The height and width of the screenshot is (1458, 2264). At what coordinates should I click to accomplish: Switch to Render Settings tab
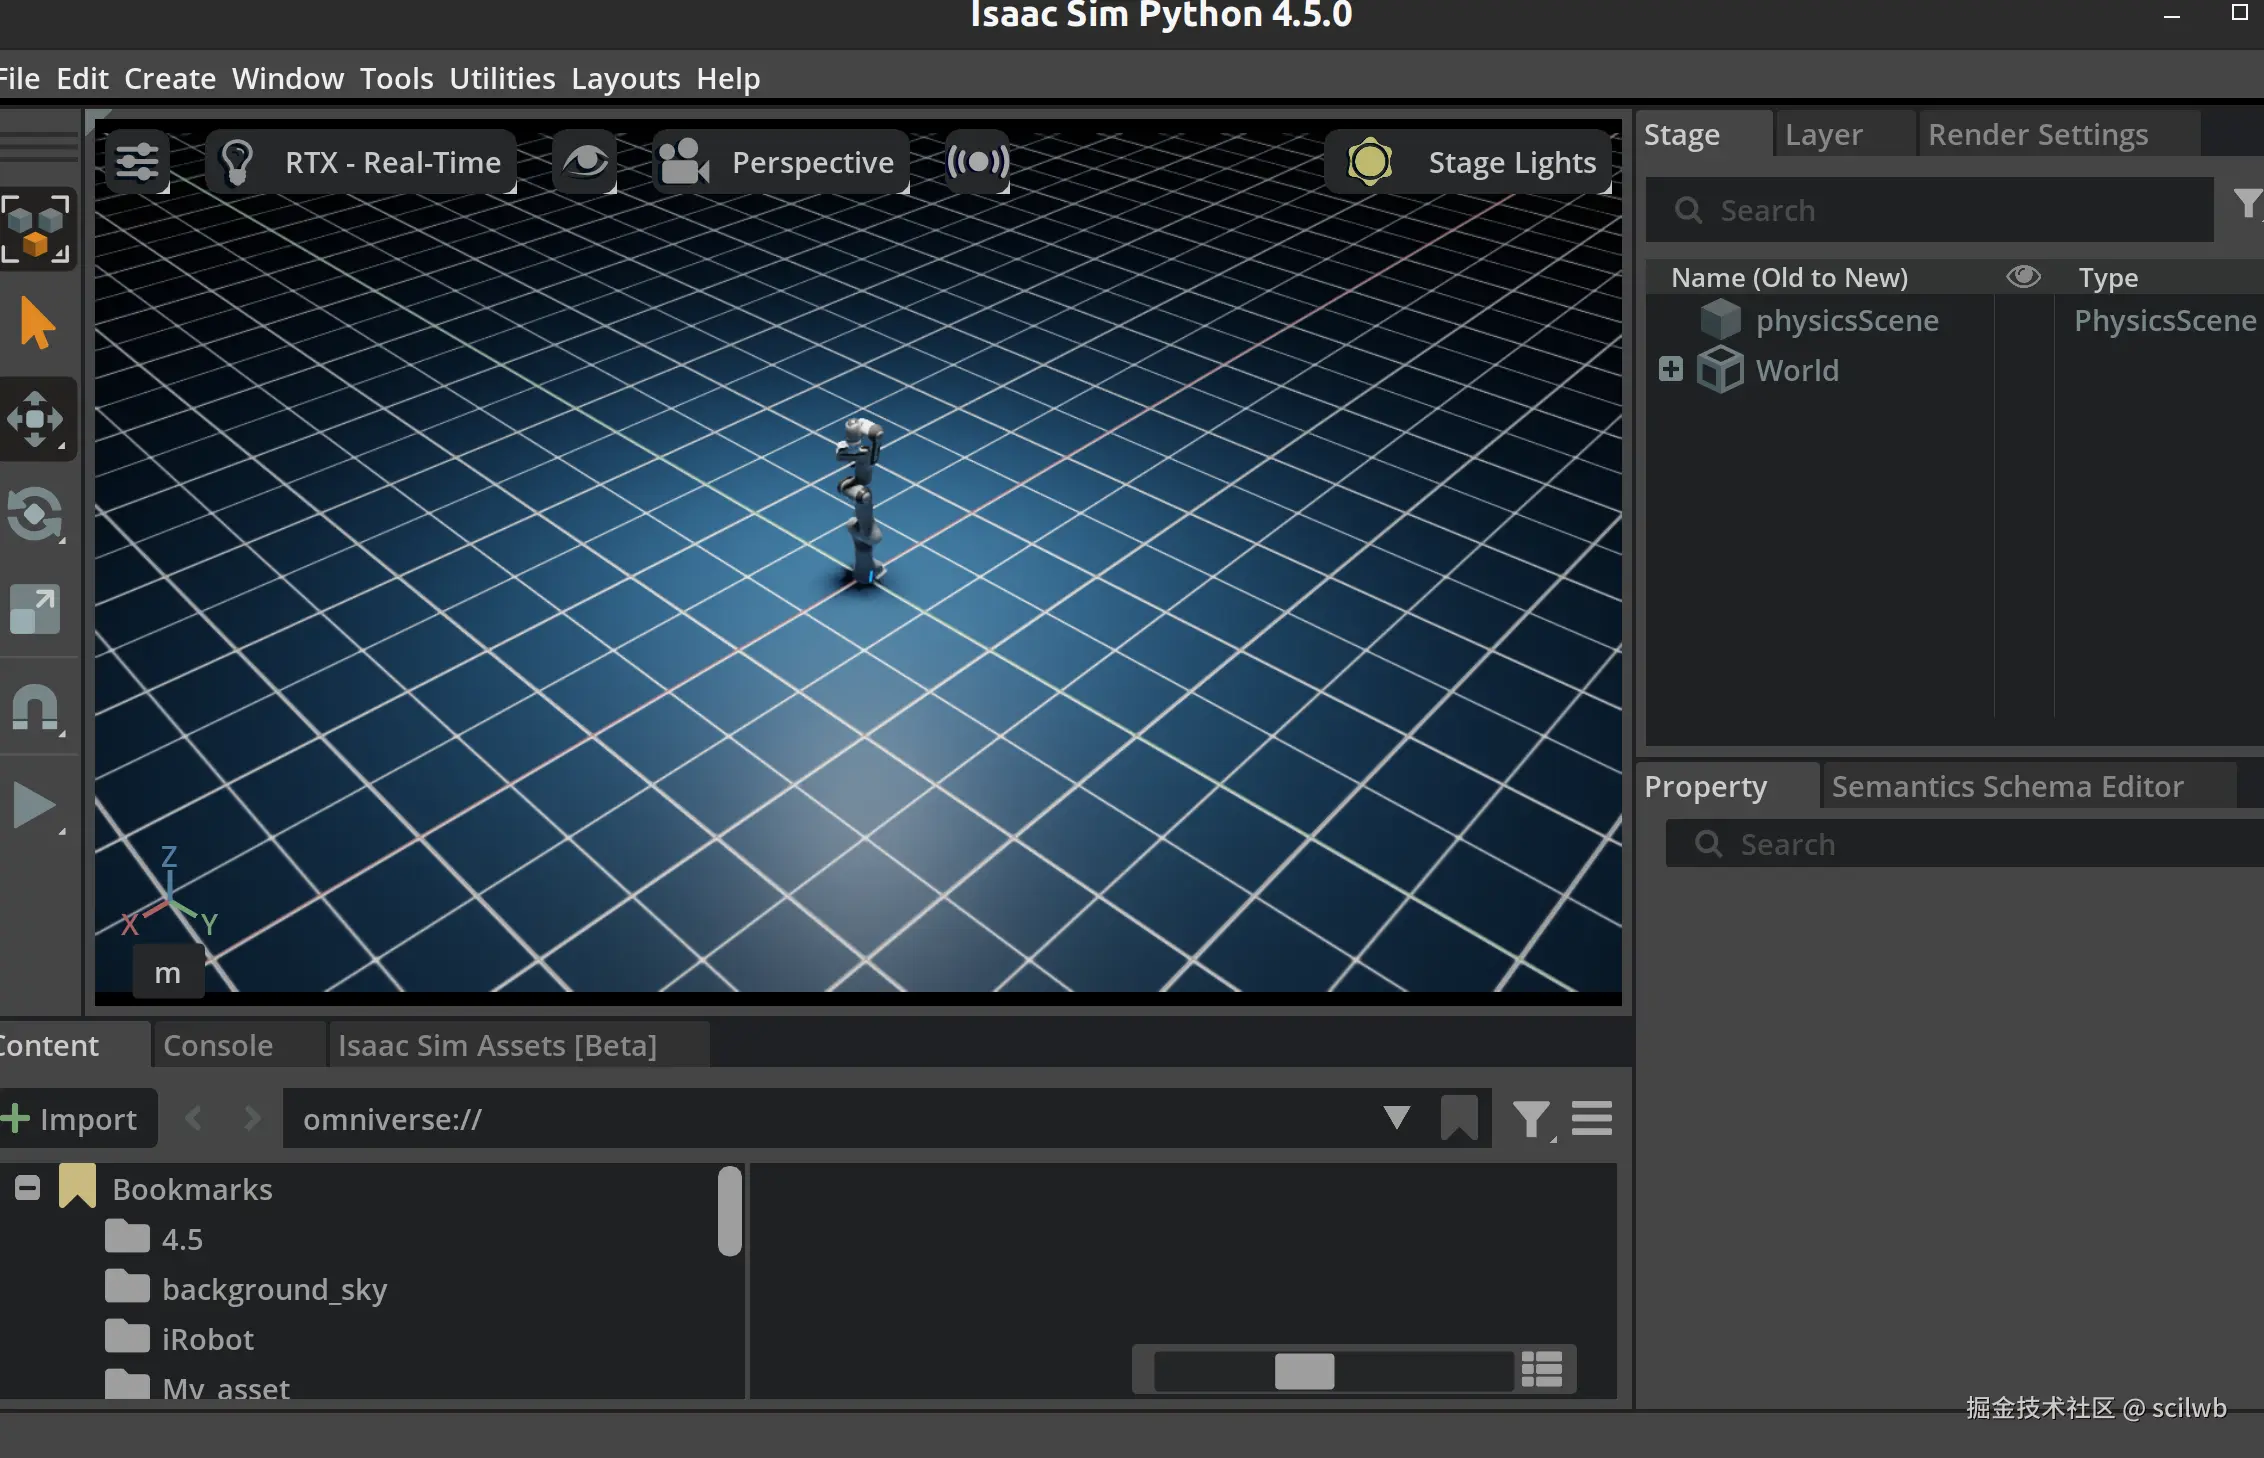pos(2037,135)
